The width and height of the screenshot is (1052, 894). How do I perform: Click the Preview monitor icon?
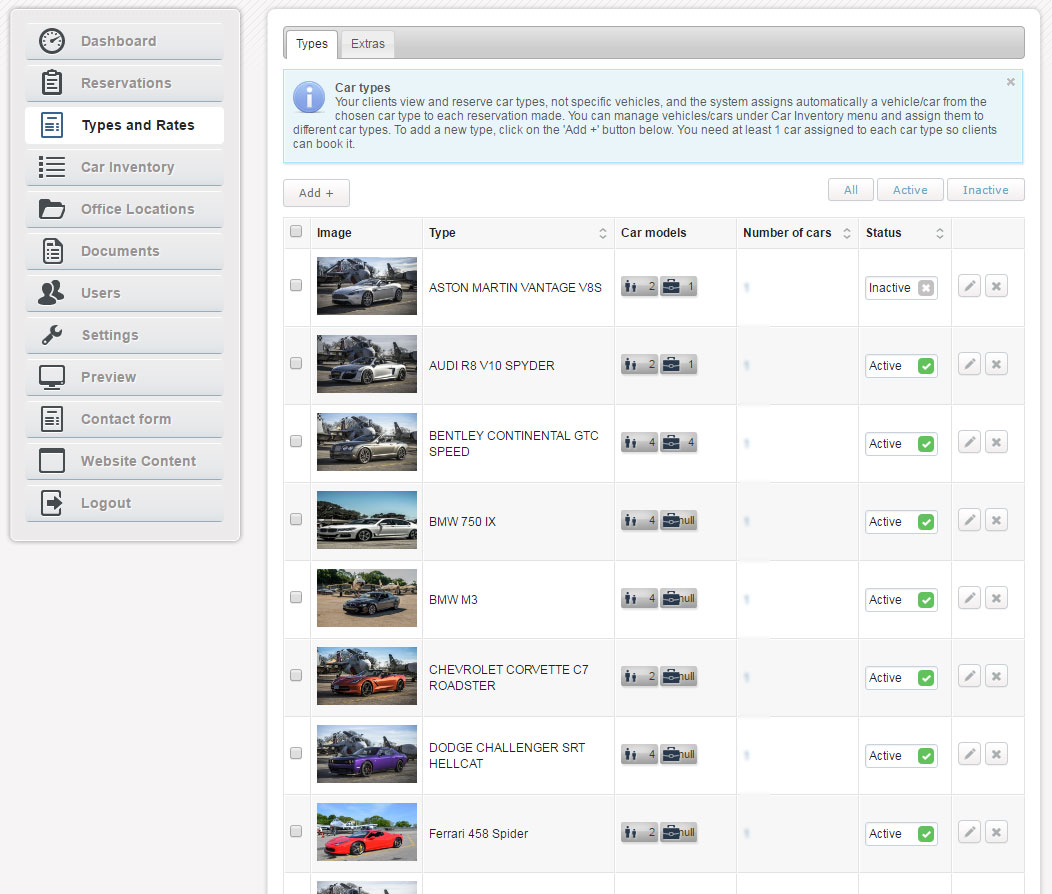point(52,377)
